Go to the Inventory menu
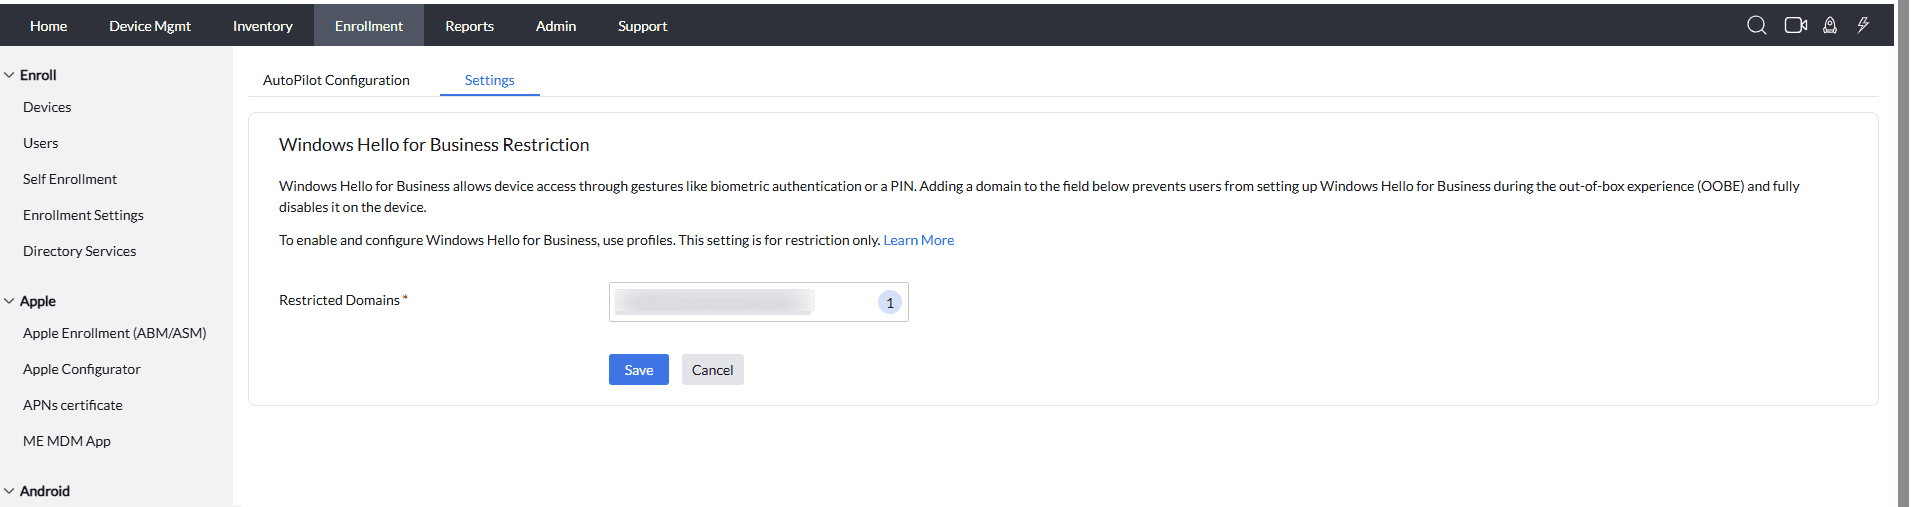The image size is (1912, 507). pyautogui.click(x=263, y=26)
